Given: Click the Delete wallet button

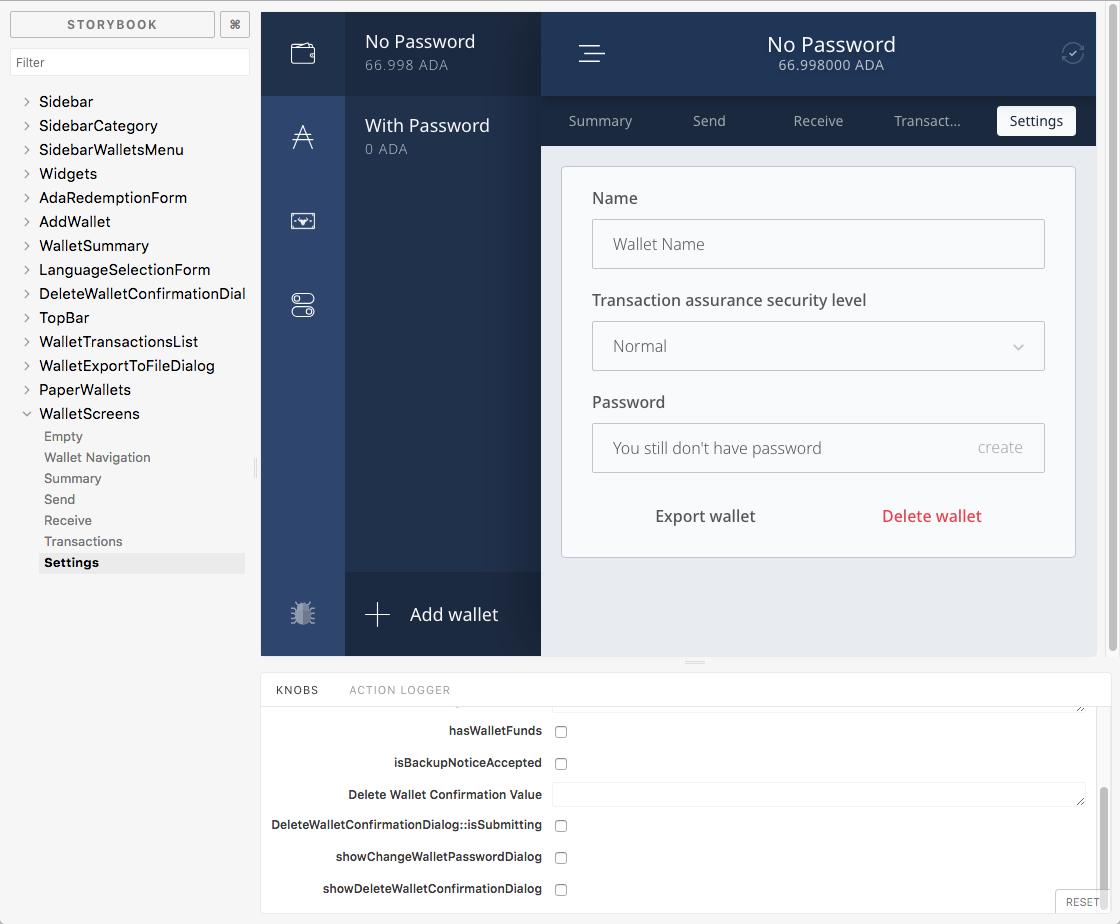Looking at the screenshot, I should (931, 516).
